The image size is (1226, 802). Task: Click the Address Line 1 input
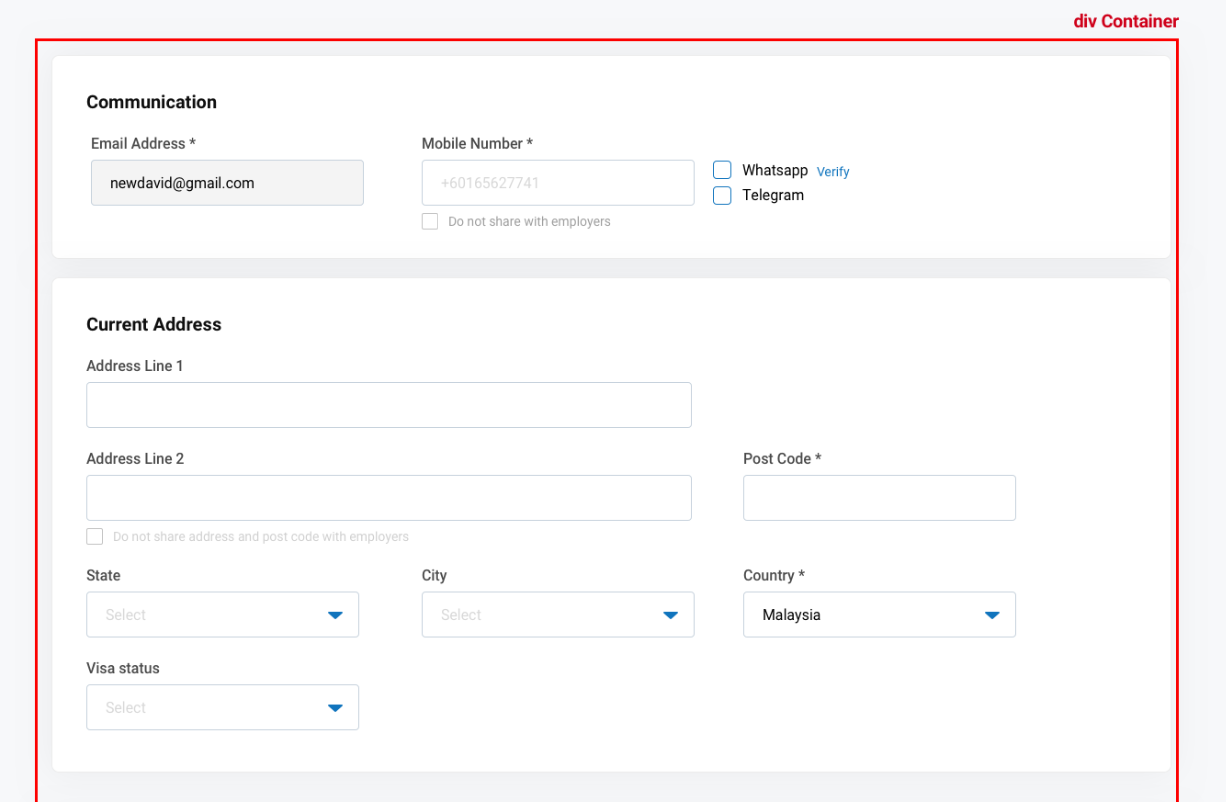click(x=389, y=405)
